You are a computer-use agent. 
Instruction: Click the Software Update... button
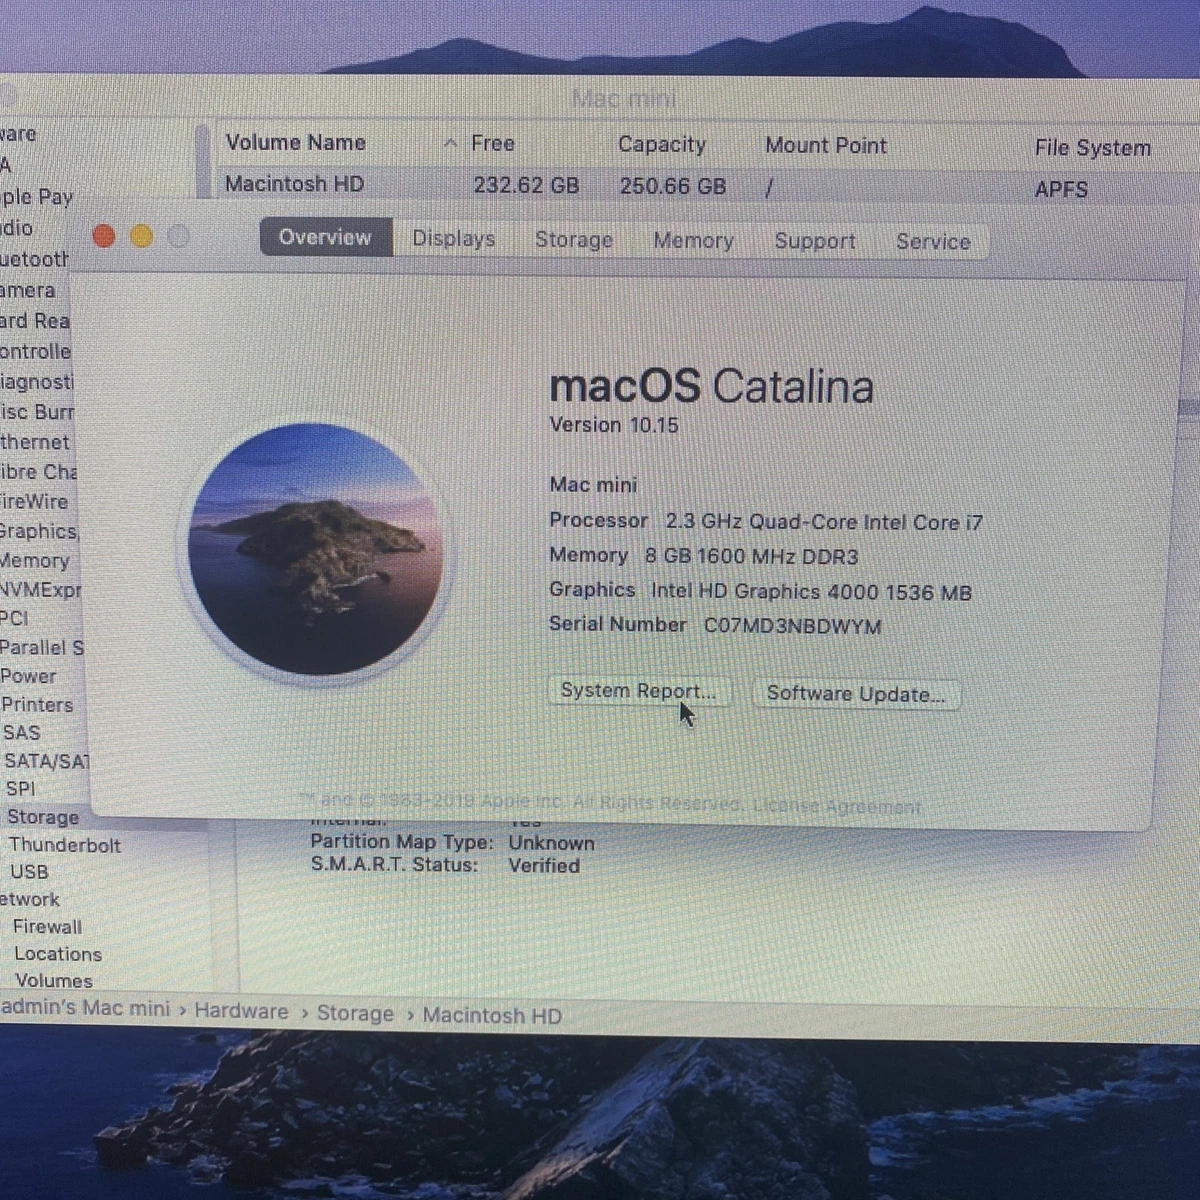856,694
